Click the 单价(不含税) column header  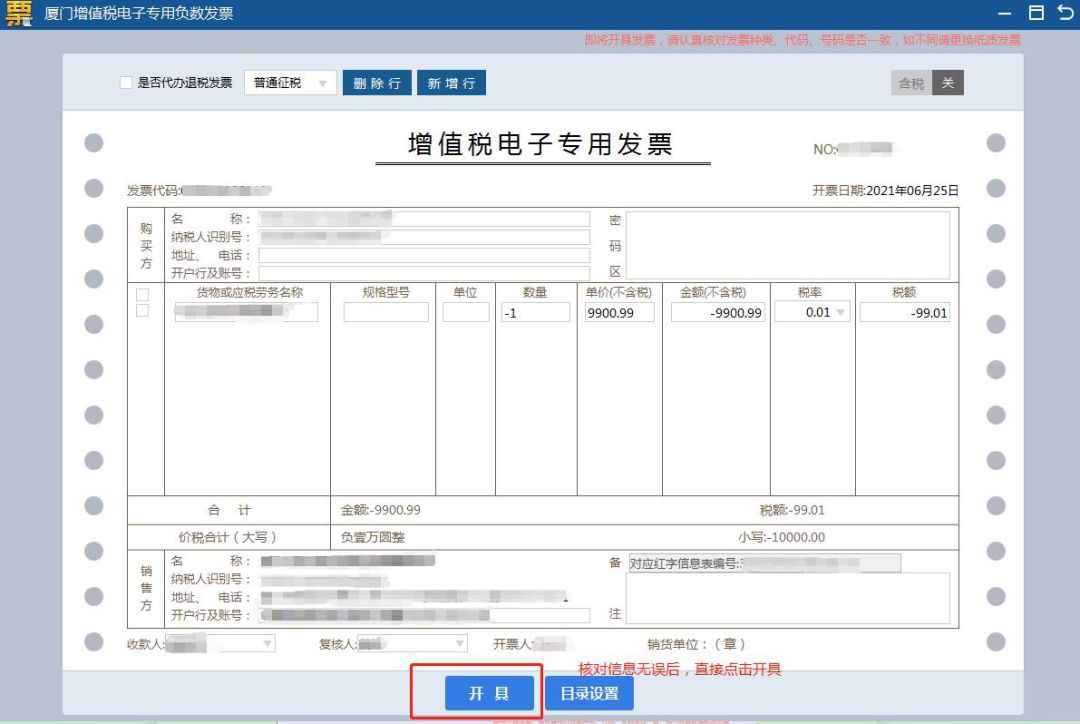tap(619, 292)
